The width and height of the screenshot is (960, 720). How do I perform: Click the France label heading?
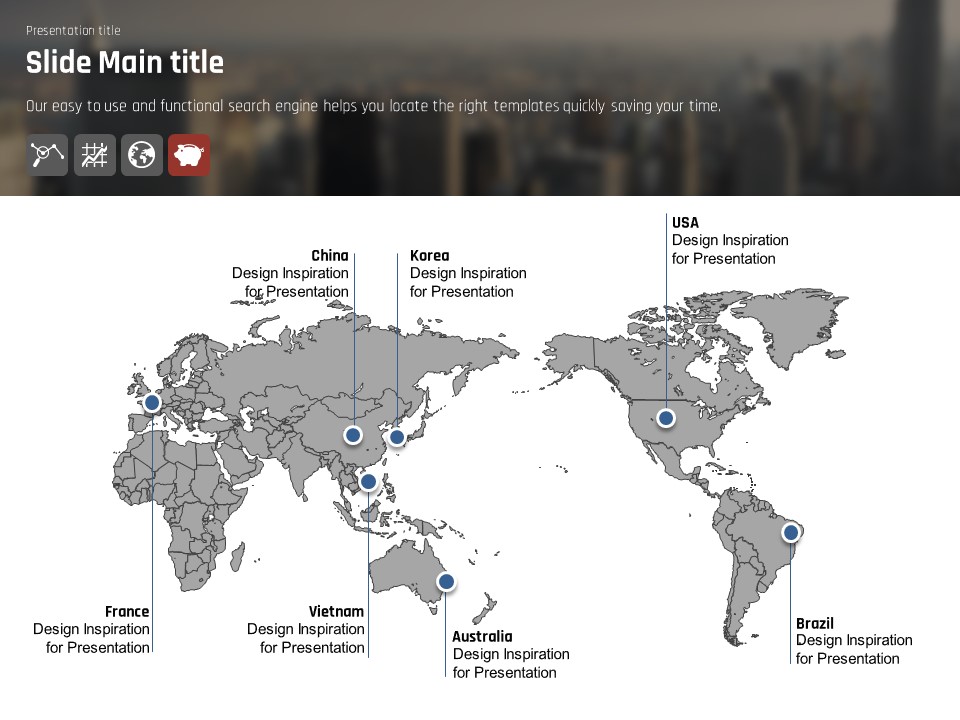click(x=127, y=611)
